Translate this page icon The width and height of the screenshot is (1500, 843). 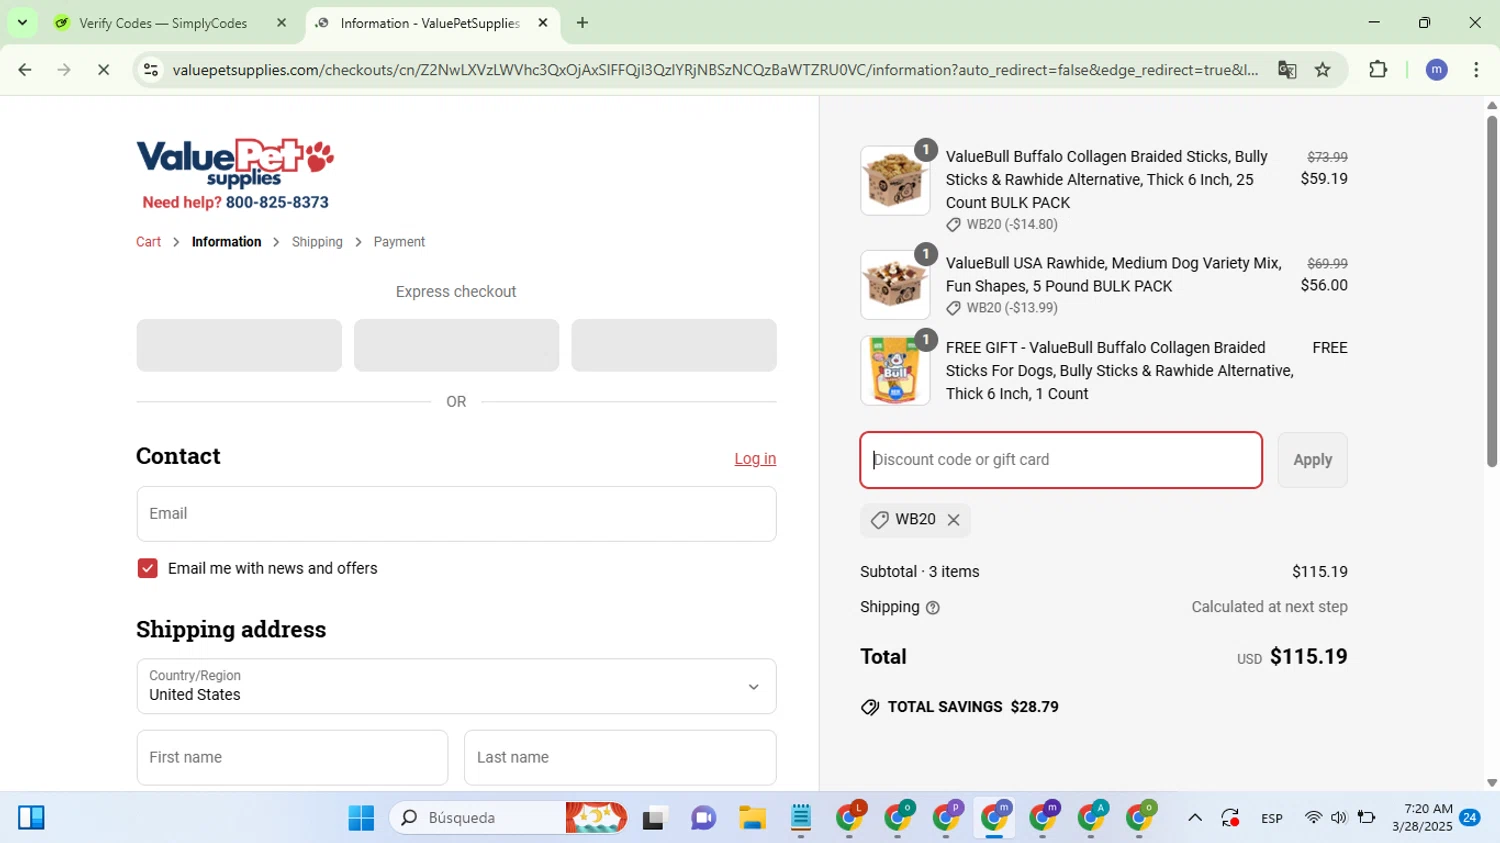coord(1287,70)
